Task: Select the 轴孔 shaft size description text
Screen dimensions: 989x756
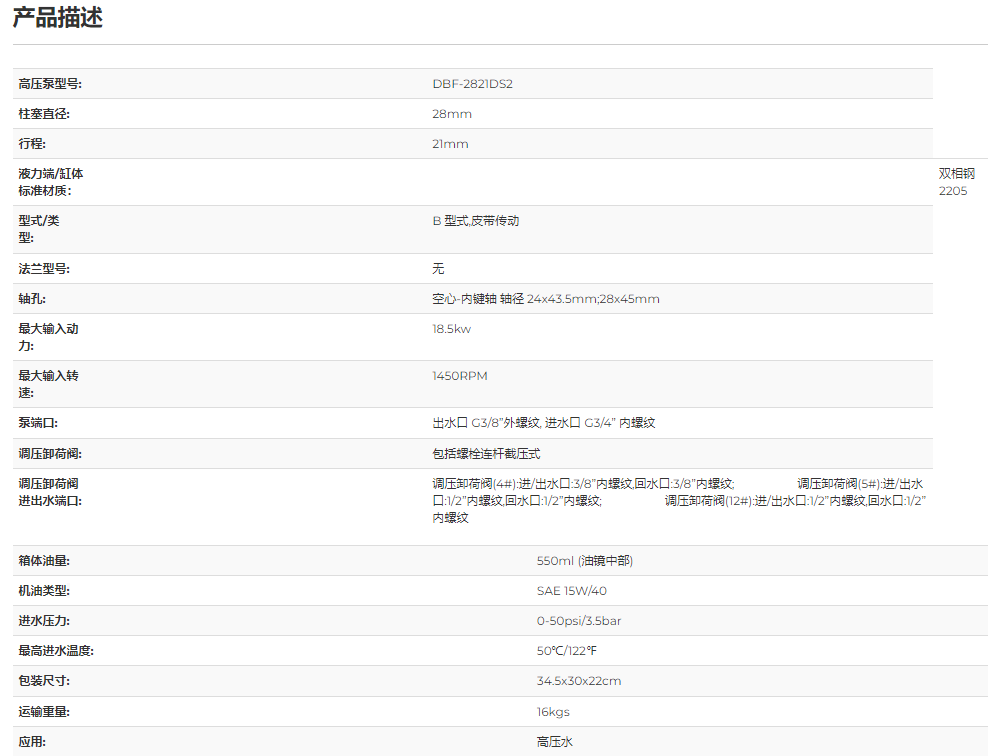Action: (545, 299)
